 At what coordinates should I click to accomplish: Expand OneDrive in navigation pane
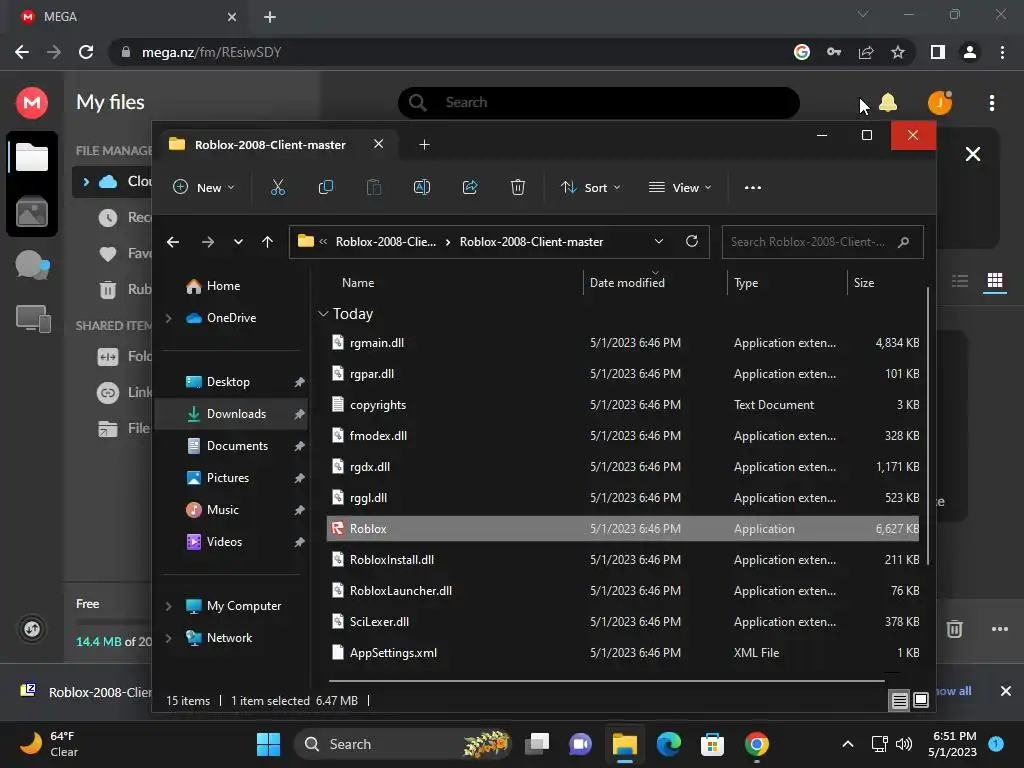(168, 318)
